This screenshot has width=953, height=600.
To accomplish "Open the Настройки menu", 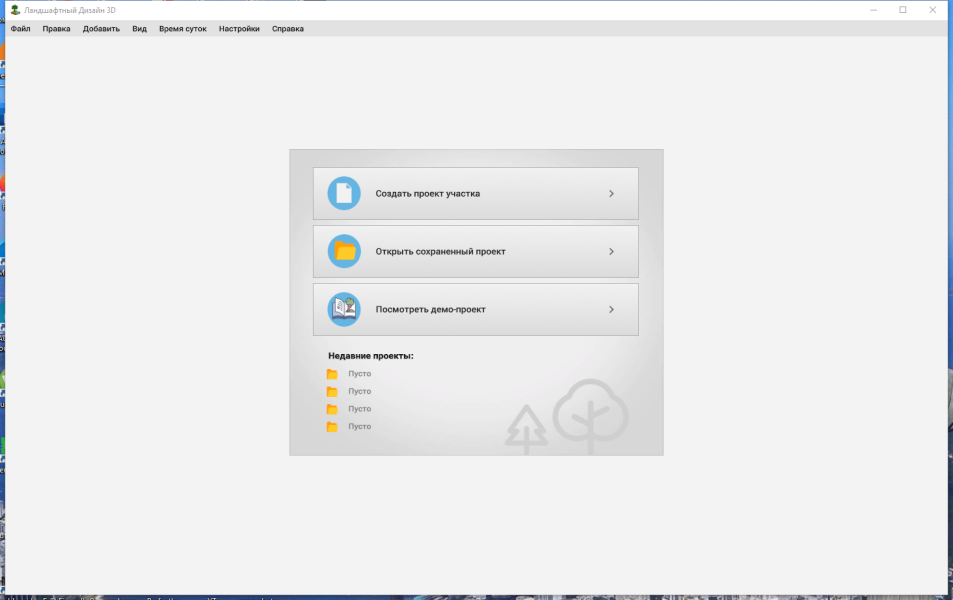I will (239, 29).
